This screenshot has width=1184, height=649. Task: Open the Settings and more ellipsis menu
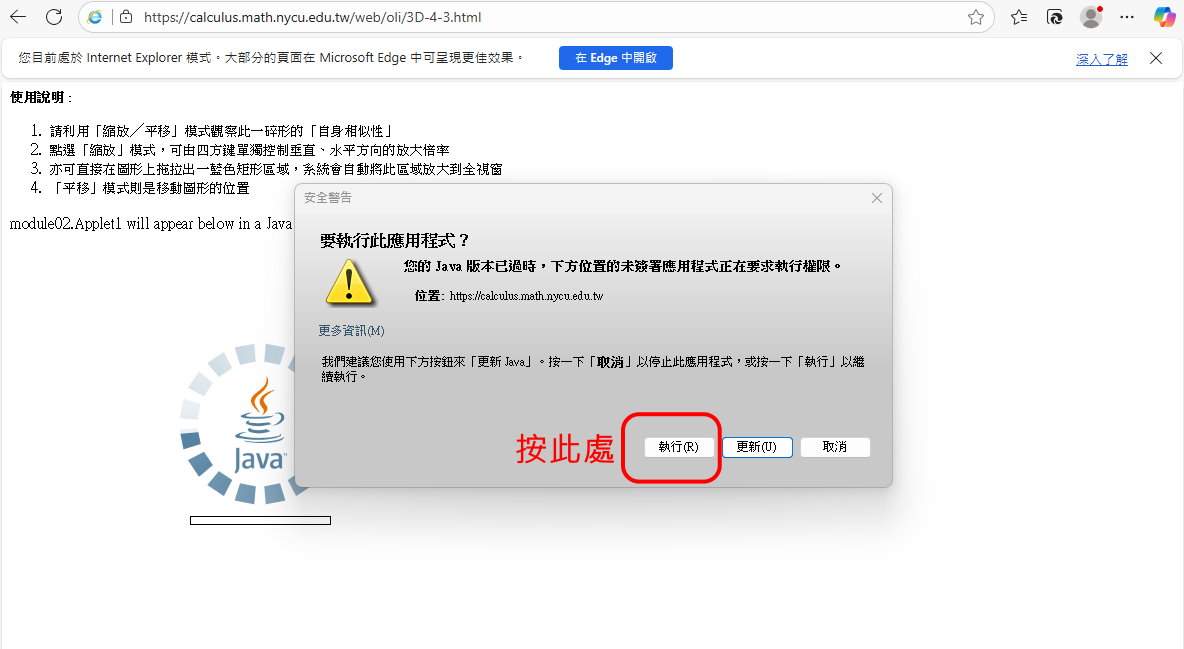tap(1127, 17)
